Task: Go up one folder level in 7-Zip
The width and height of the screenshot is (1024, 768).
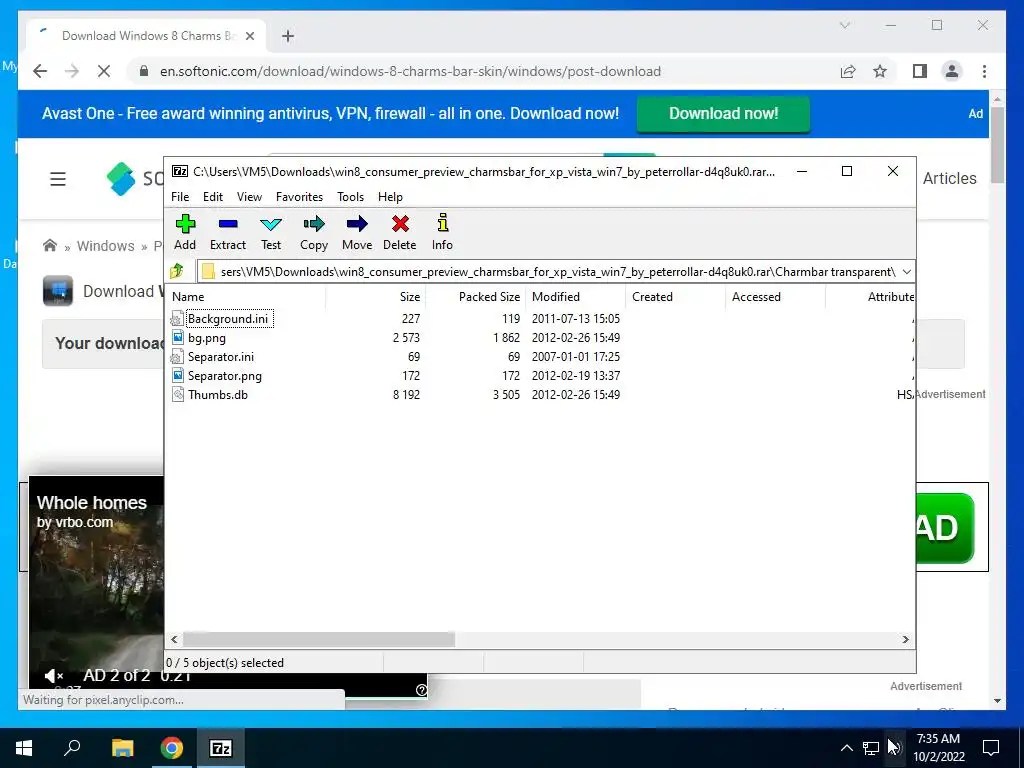Action: tap(177, 271)
